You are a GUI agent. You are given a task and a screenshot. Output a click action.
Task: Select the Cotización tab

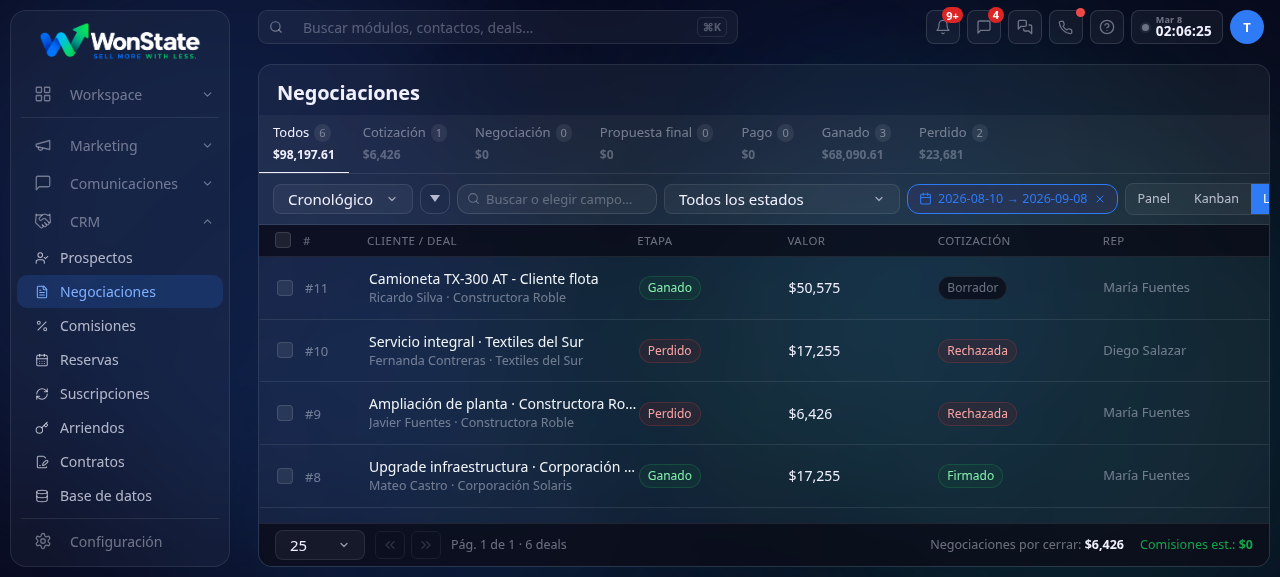pyautogui.click(x=404, y=143)
